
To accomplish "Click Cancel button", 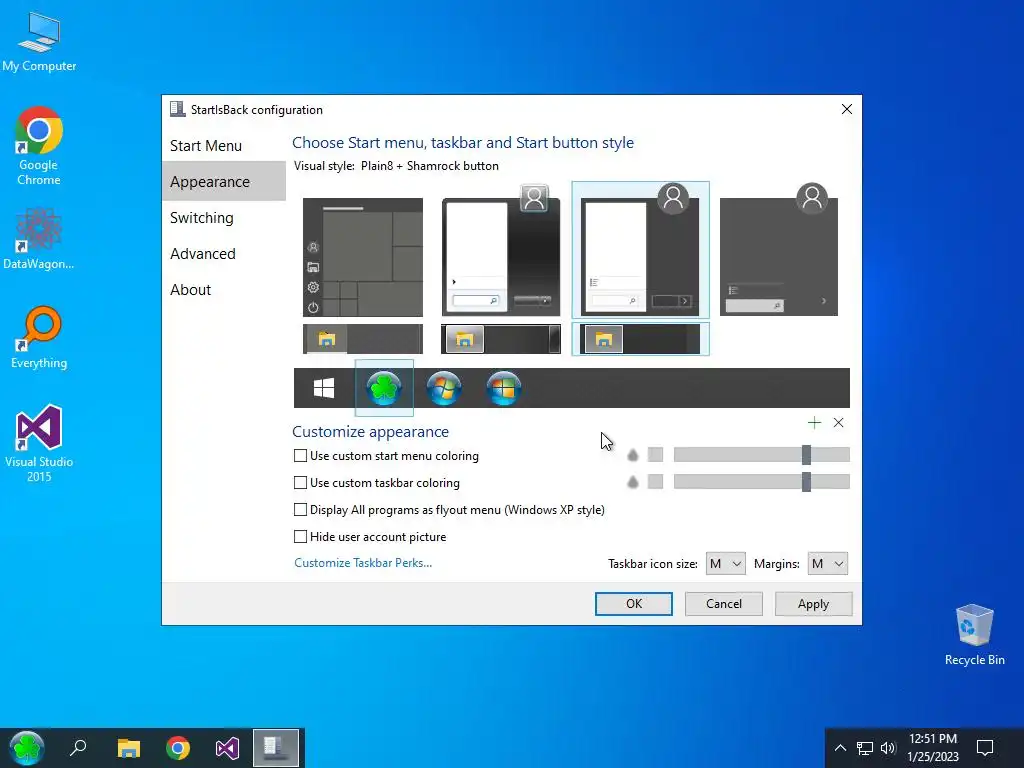I will [724, 604].
